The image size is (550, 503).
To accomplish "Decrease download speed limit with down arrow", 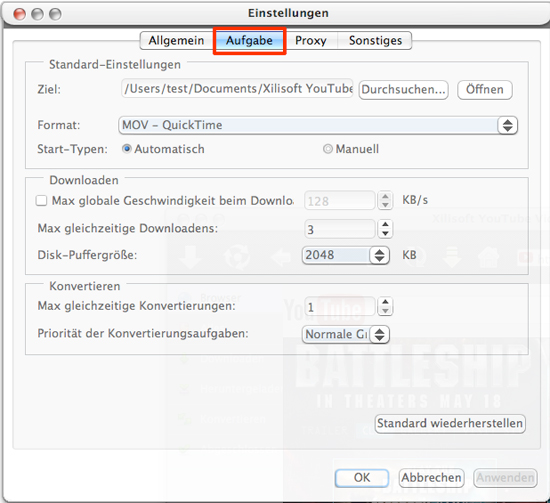I will point(385,205).
